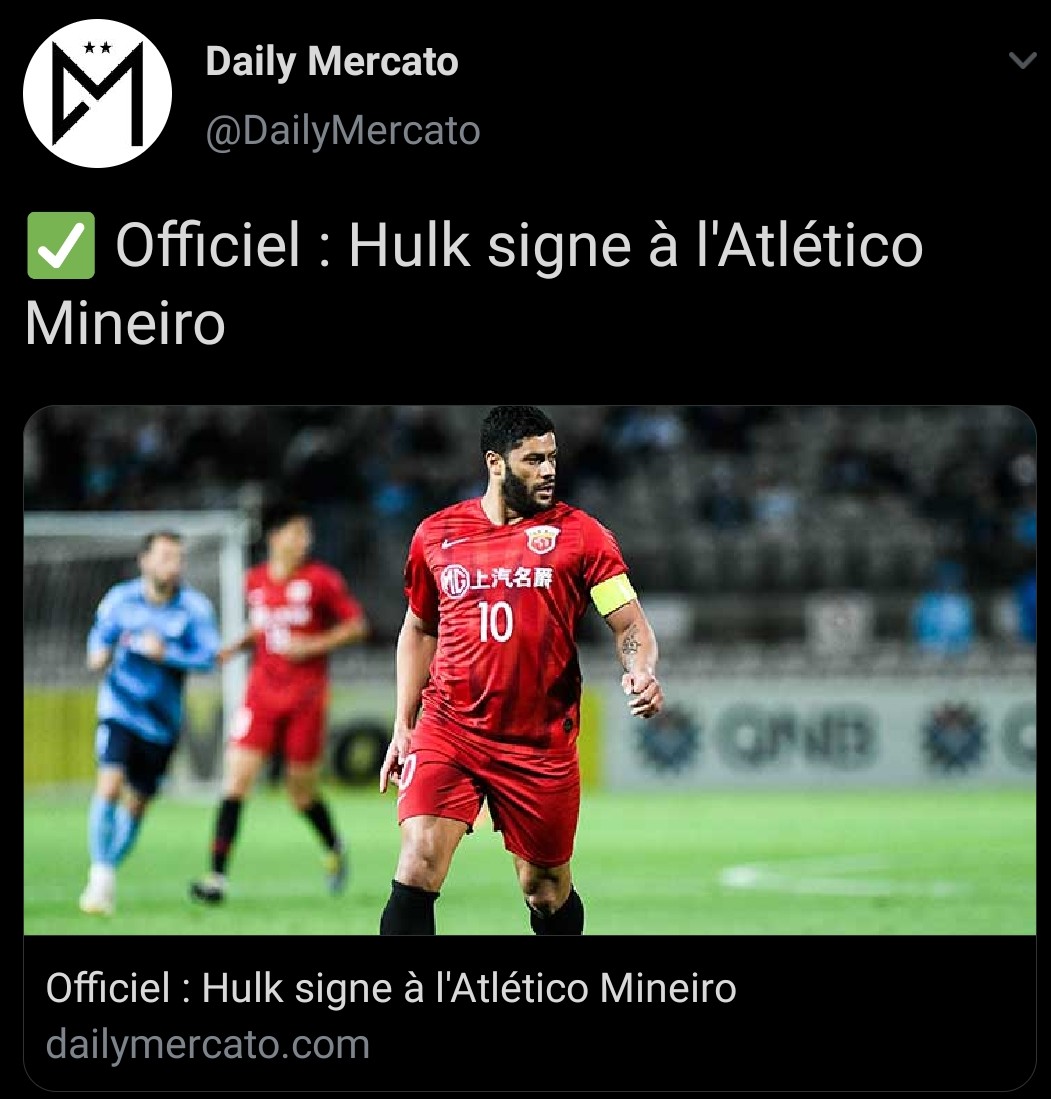Click the tweet headline about Hulk signing
This screenshot has height=1099, width=1051.
474,284
